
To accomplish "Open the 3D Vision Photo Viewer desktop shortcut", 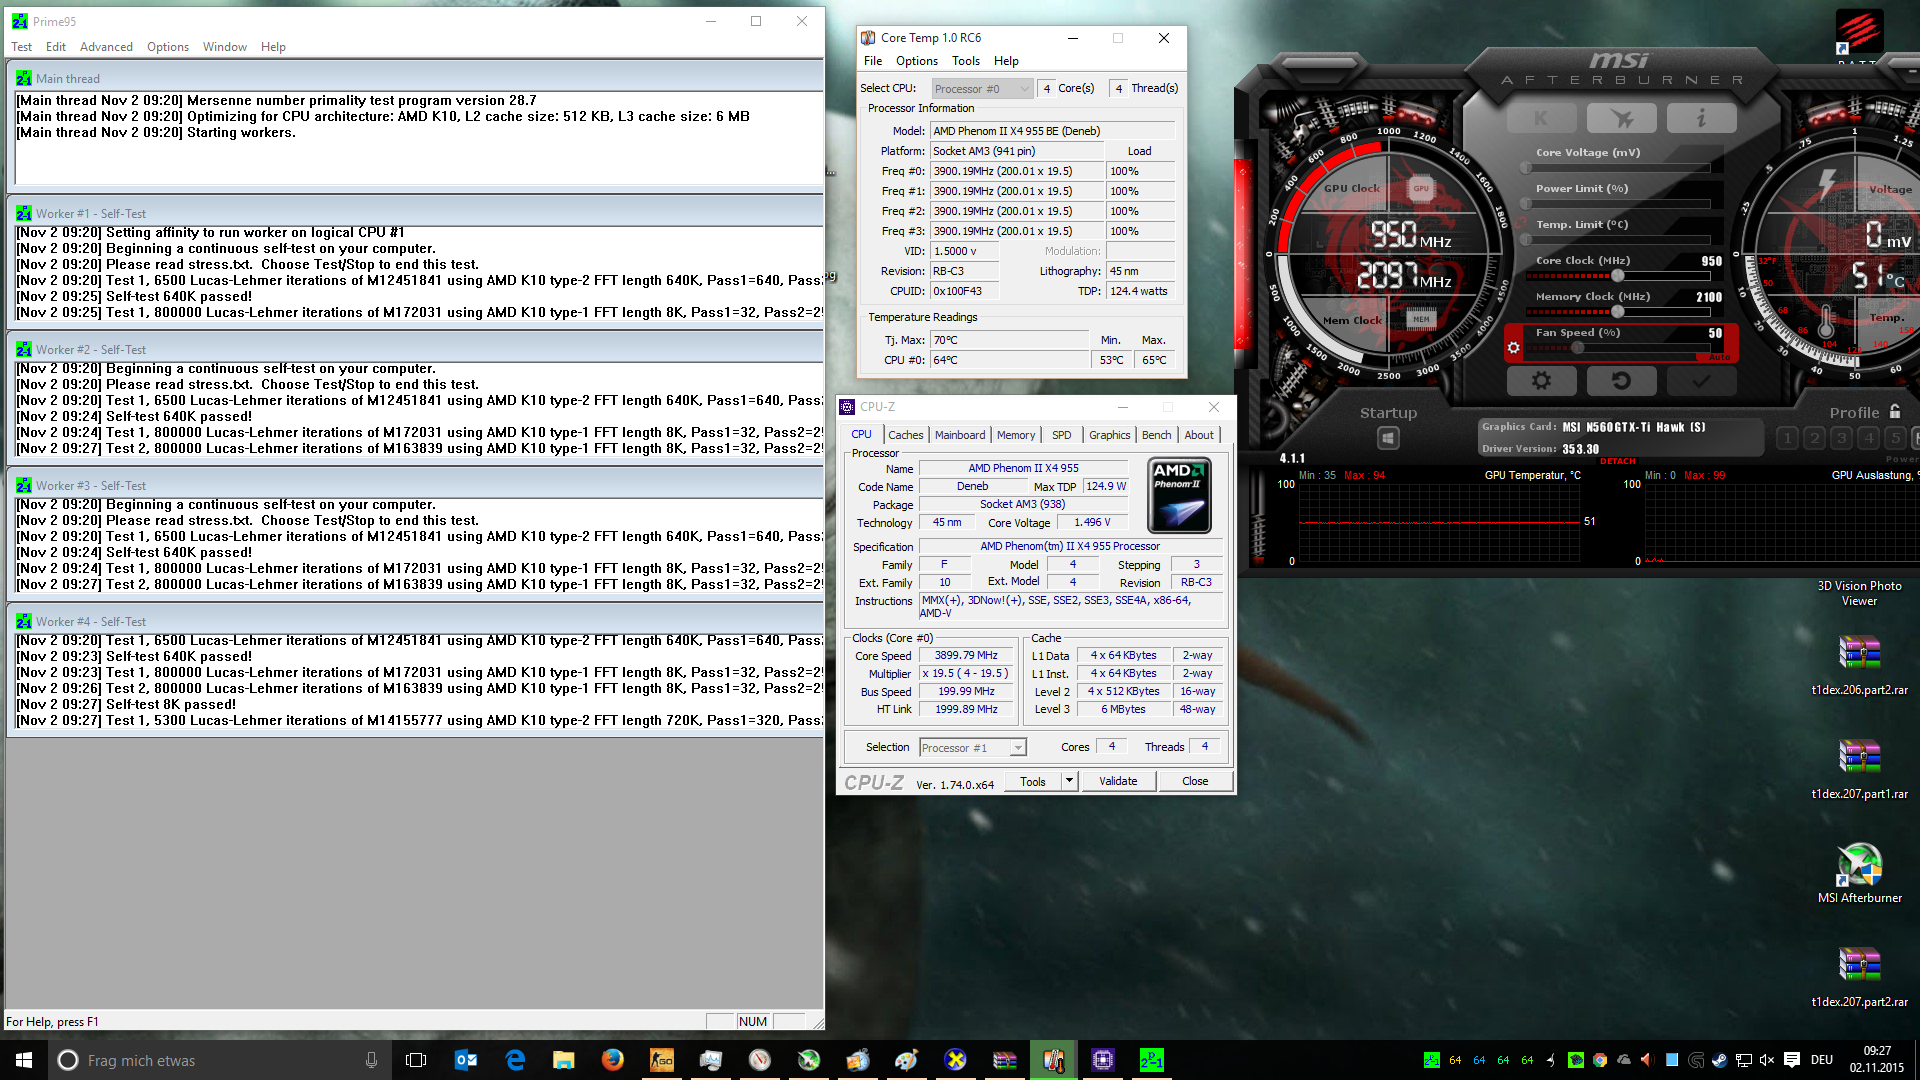I will (x=1859, y=593).
